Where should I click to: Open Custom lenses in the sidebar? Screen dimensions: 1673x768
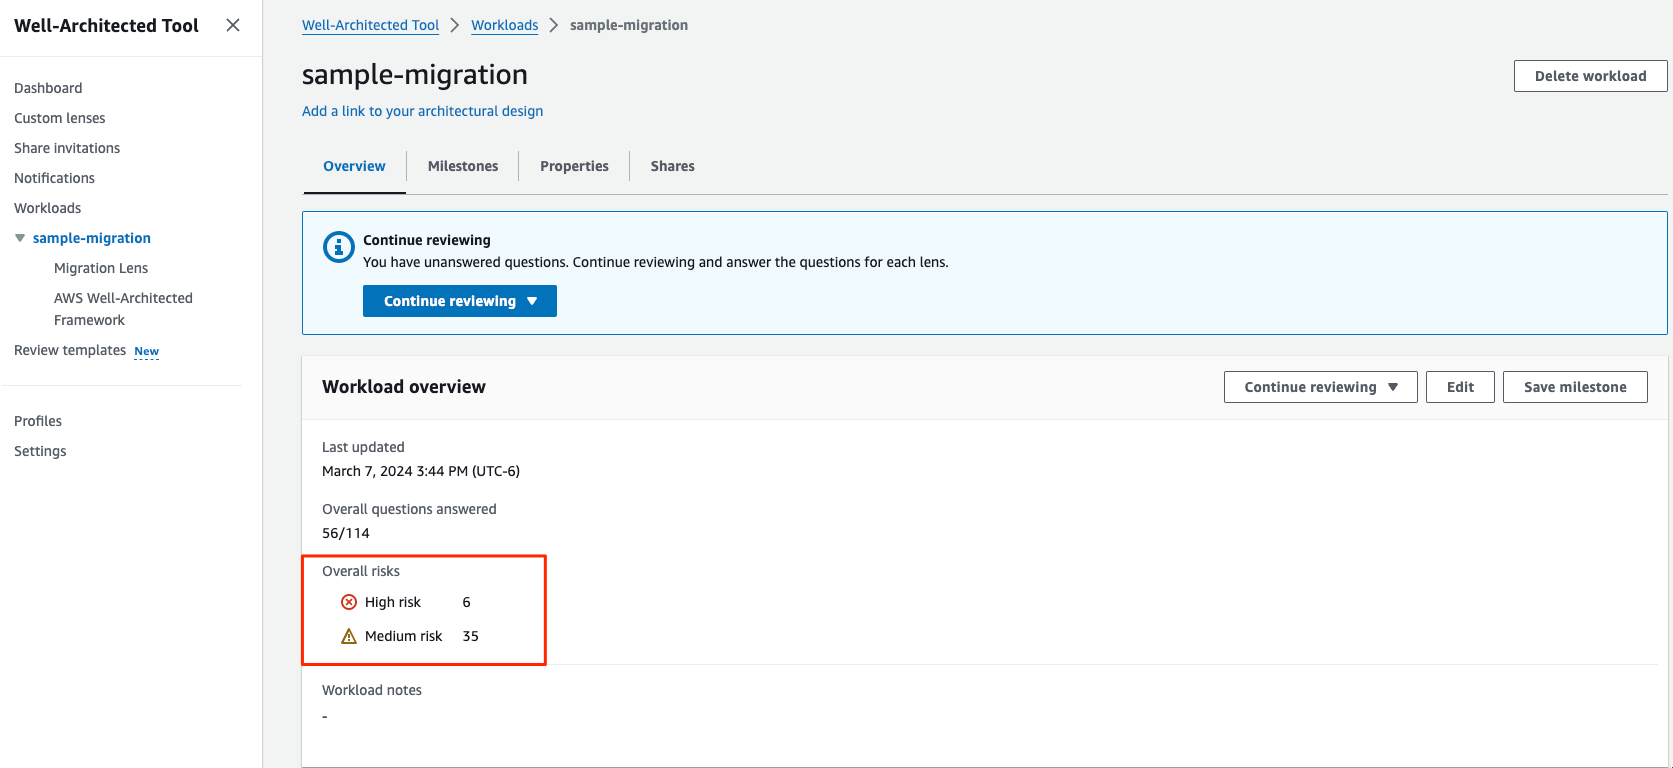(x=60, y=118)
